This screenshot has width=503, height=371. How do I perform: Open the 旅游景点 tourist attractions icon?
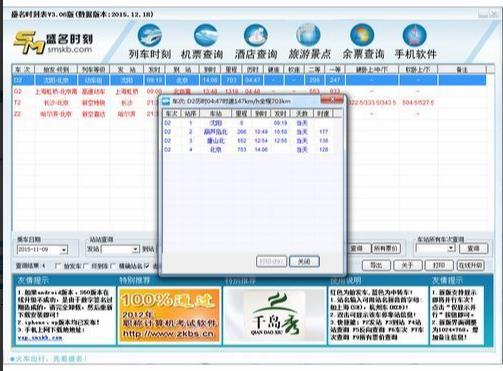[x=309, y=42]
